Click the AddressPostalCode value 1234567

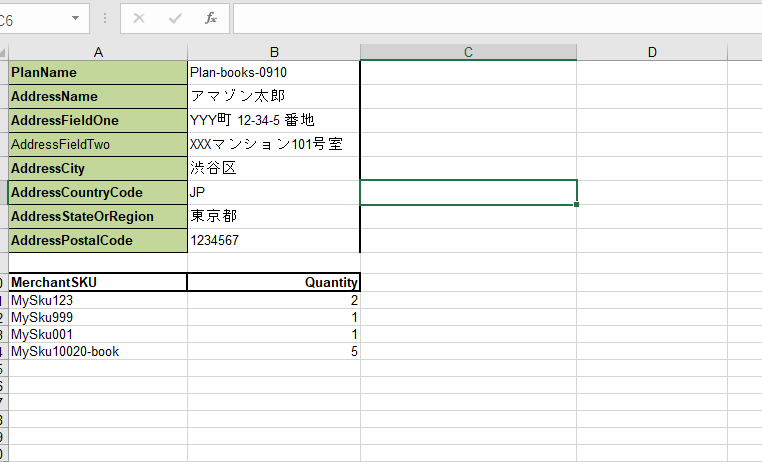273,240
